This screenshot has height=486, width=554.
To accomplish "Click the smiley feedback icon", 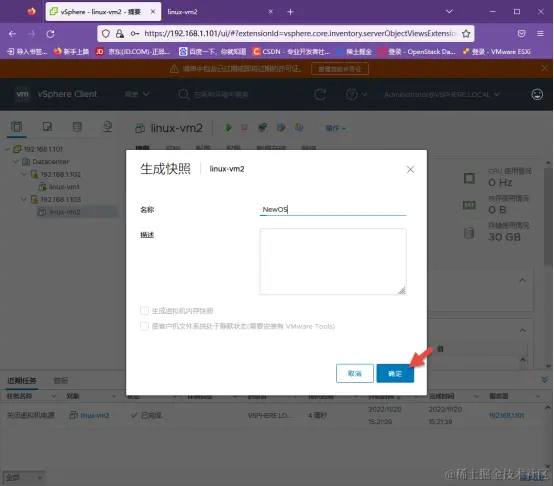I will (537, 94).
